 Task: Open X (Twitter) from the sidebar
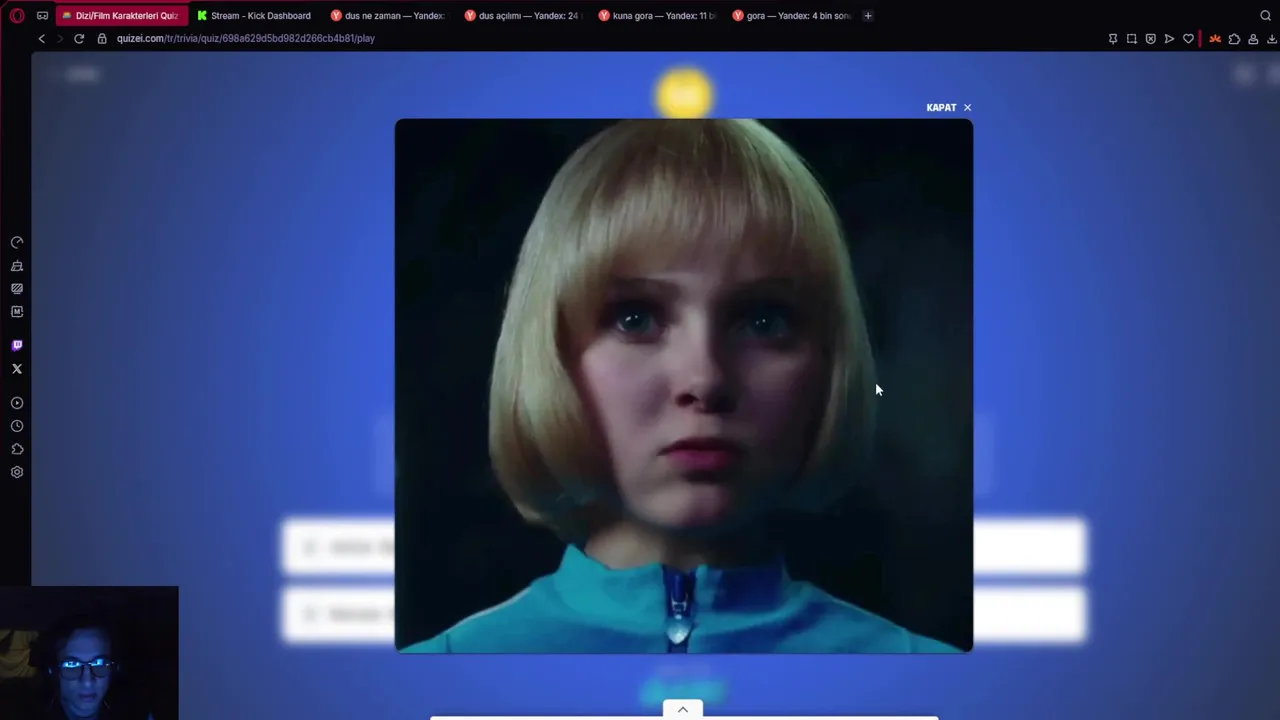click(17, 369)
